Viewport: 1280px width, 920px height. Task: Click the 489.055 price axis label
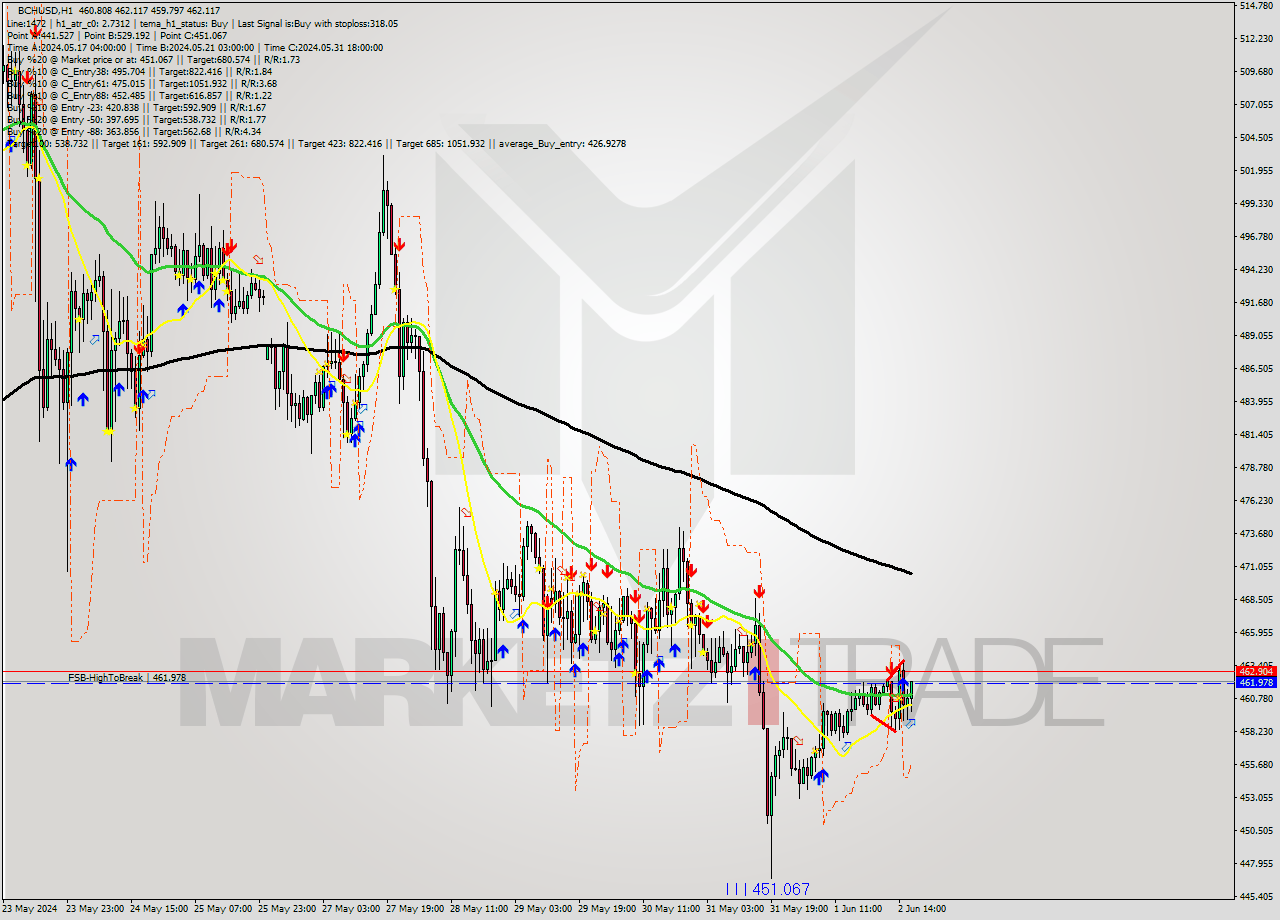click(x=1255, y=336)
